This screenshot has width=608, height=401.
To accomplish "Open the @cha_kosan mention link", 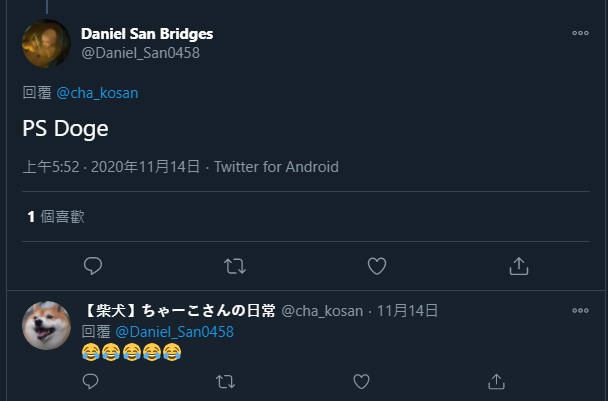I will click(97, 93).
